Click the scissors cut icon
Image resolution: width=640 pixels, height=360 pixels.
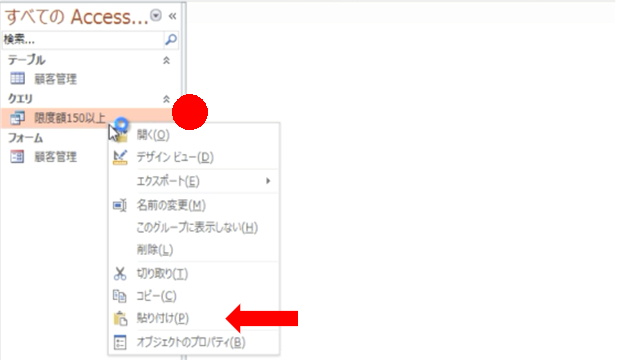point(120,273)
